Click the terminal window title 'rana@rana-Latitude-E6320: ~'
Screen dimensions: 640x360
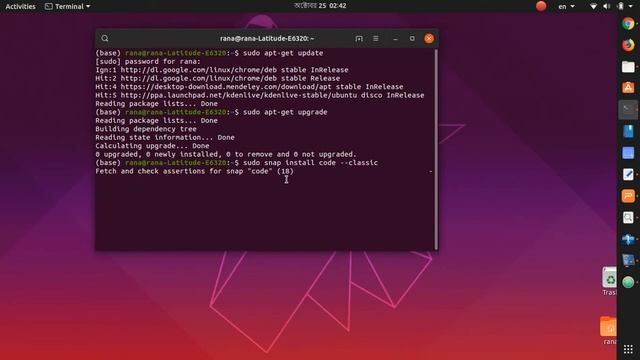click(x=267, y=38)
